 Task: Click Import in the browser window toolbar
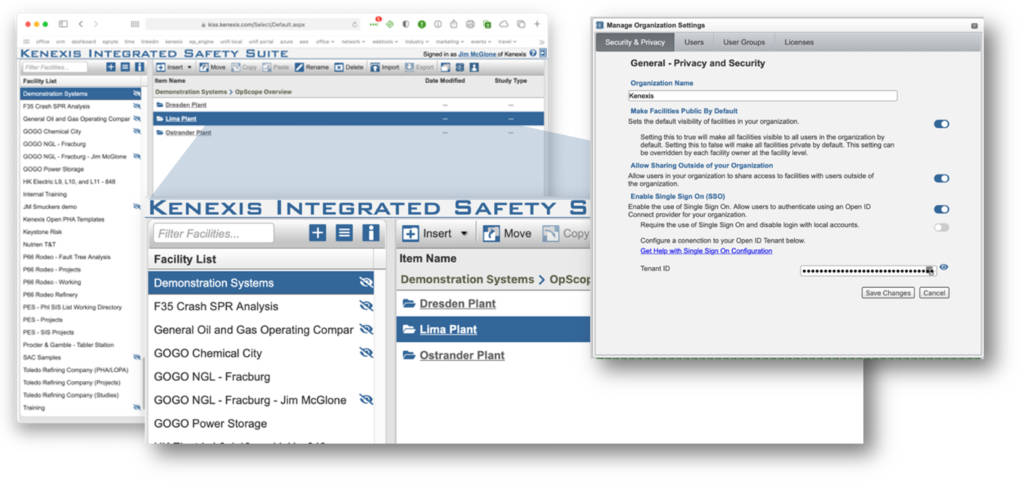385,67
